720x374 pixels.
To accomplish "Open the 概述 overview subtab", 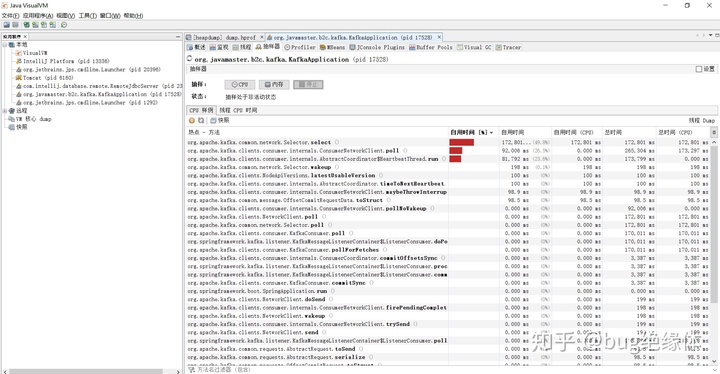I will coord(197,47).
